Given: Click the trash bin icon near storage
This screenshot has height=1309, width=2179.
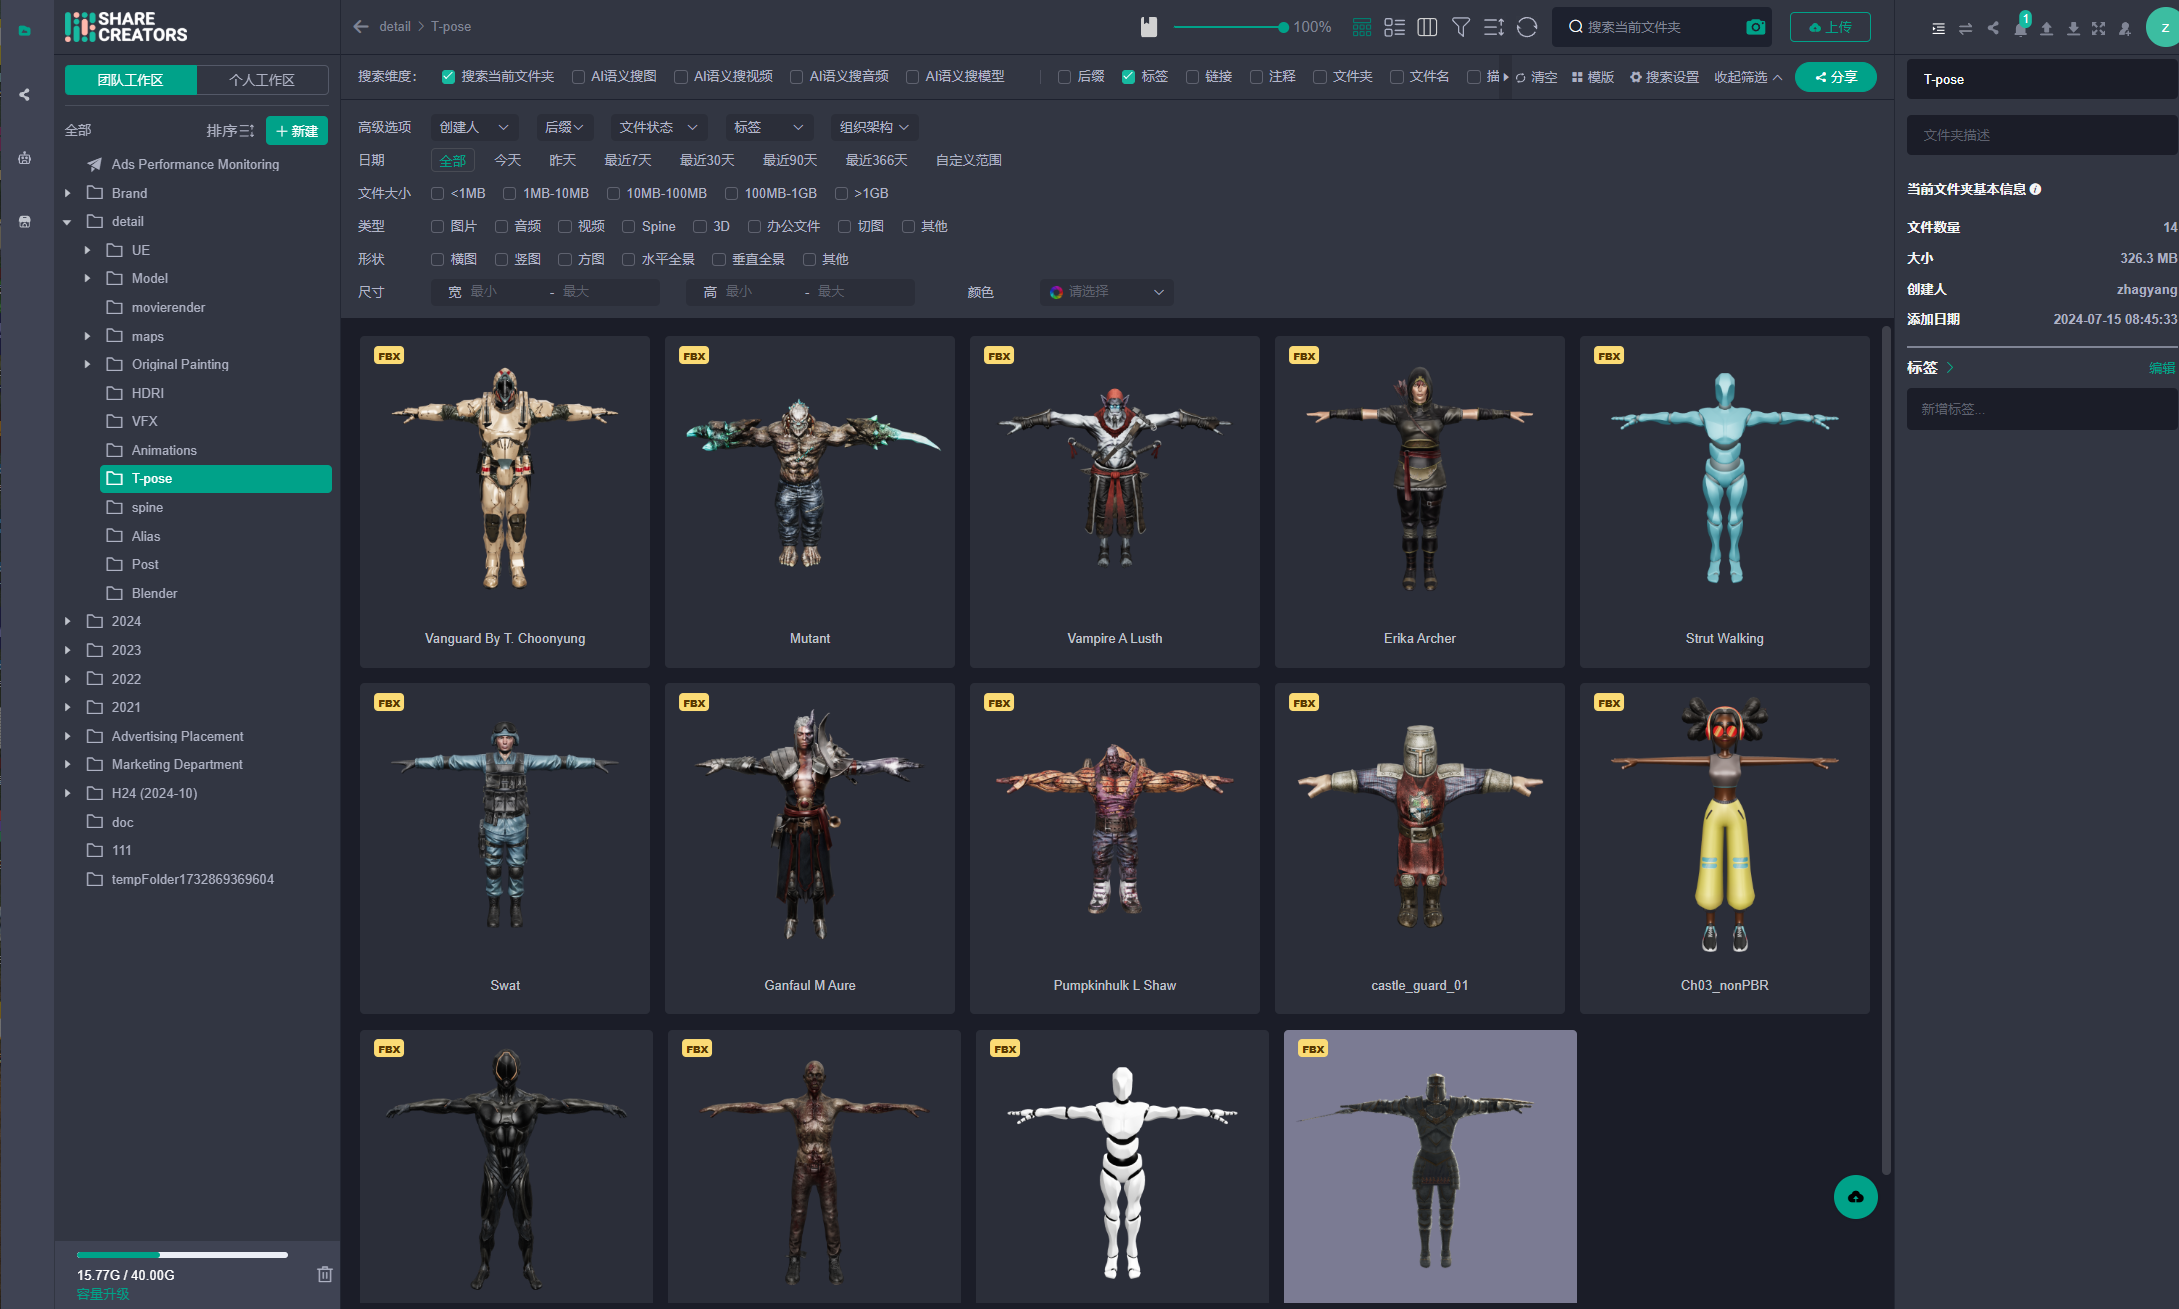Looking at the screenshot, I should [325, 1274].
